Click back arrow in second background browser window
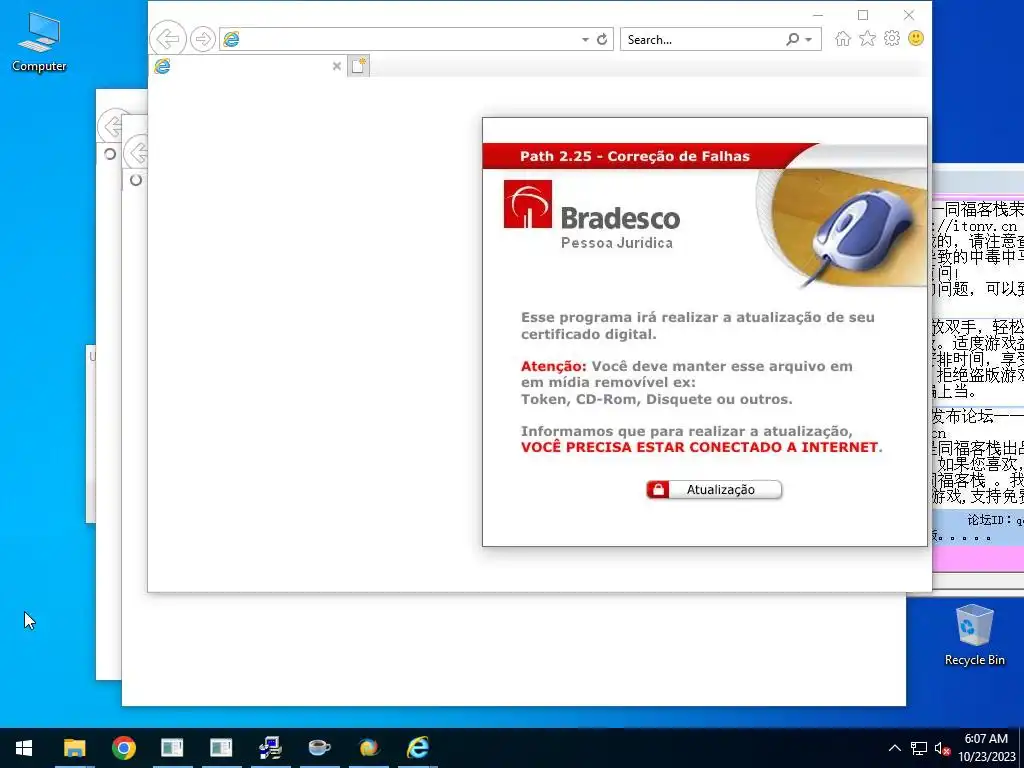Viewport: 1024px width, 768px height. [136, 153]
